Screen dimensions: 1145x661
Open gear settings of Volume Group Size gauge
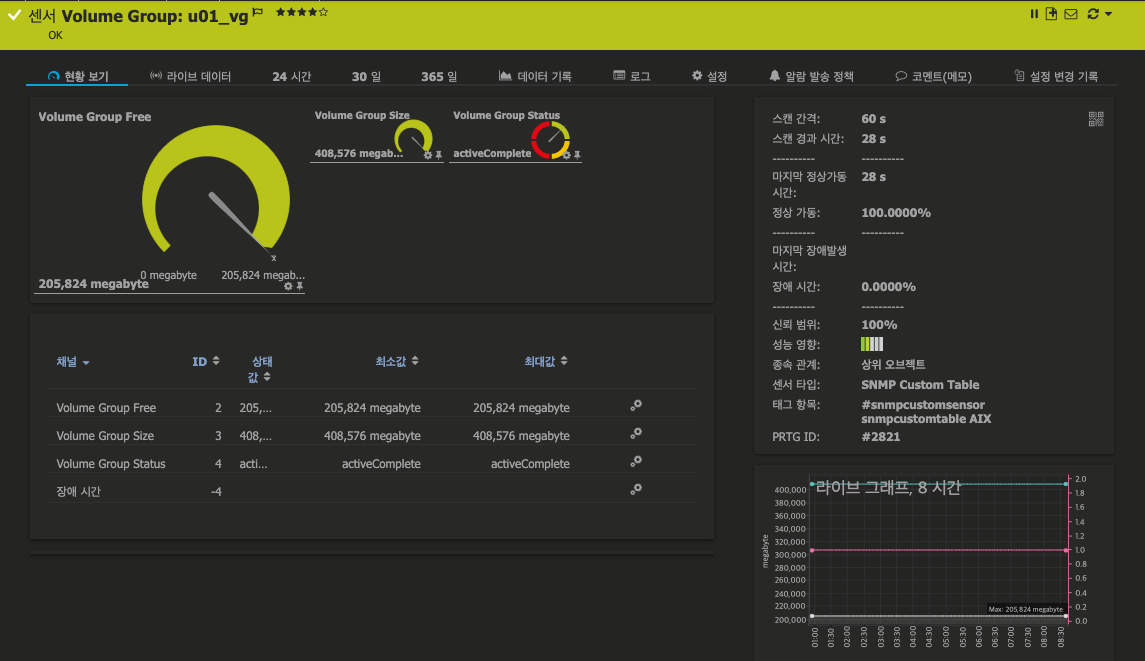tap(428, 155)
